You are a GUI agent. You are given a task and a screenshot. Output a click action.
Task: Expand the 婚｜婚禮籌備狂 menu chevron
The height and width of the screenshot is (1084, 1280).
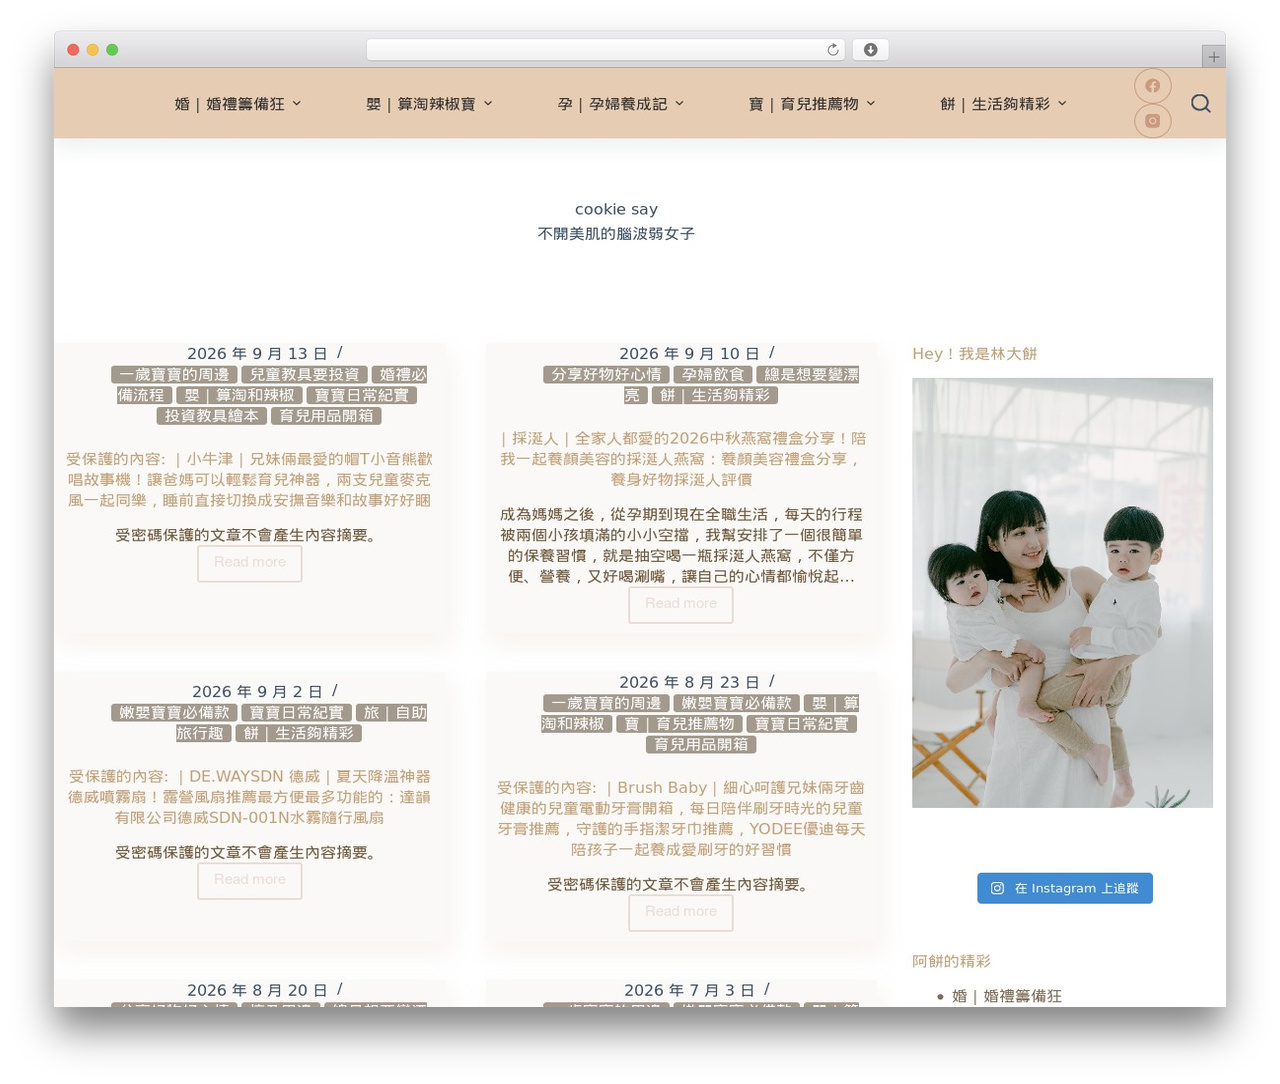point(297,104)
